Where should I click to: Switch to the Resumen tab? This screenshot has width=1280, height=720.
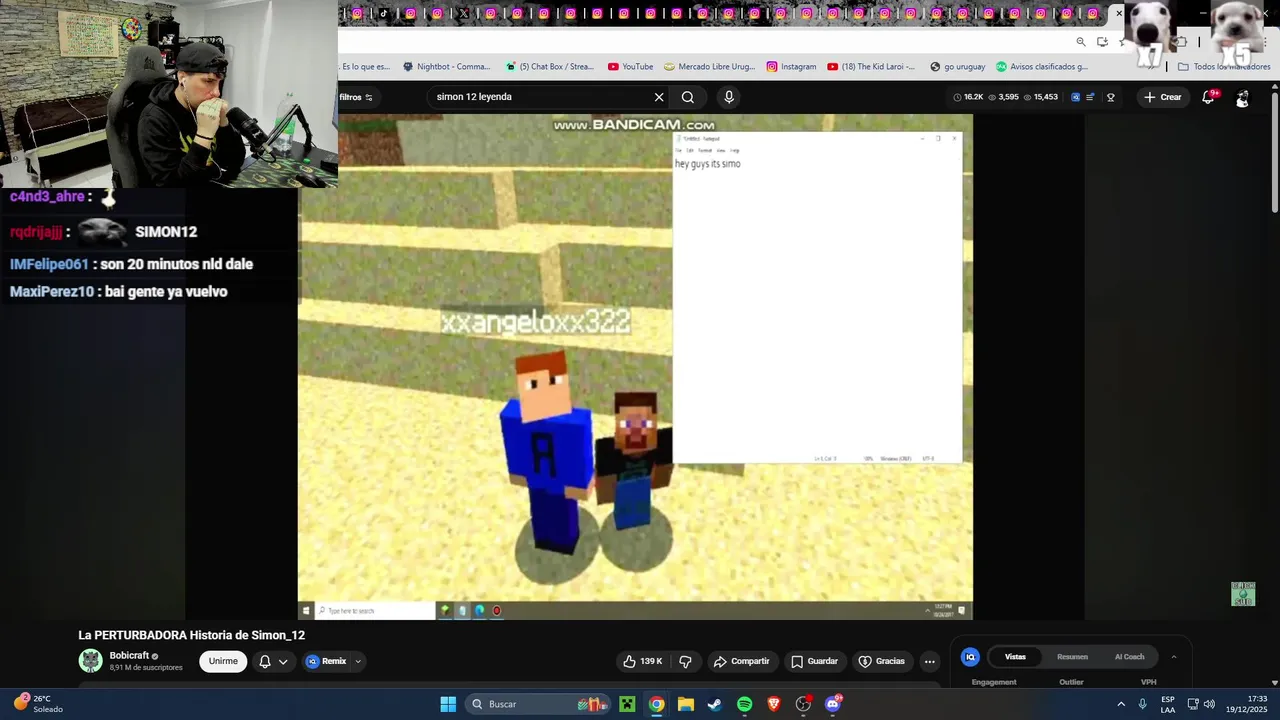(x=1072, y=657)
